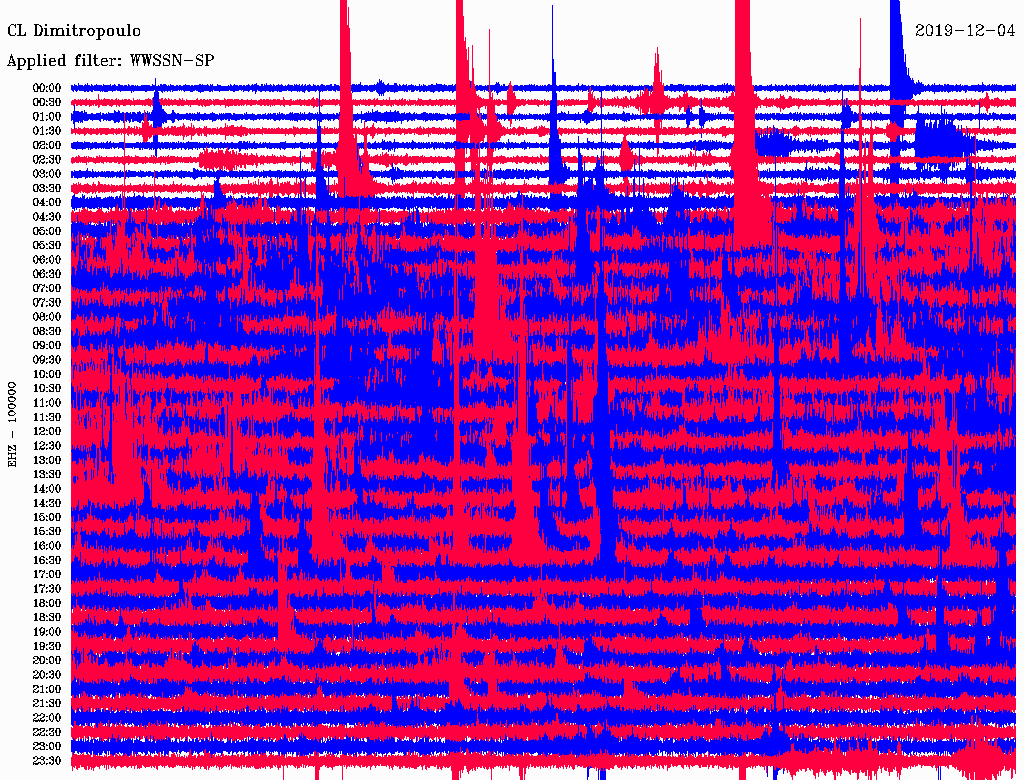Select the 18:00 time label
1024x780 pixels.
(x=46, y=603)
